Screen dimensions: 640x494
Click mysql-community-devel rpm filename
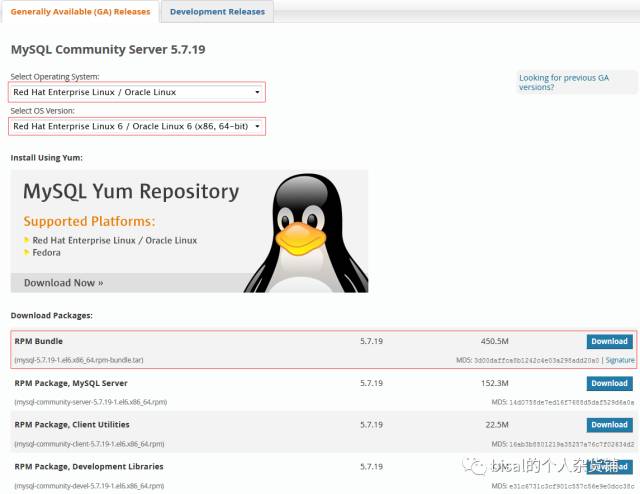click(x=89, y=486)
